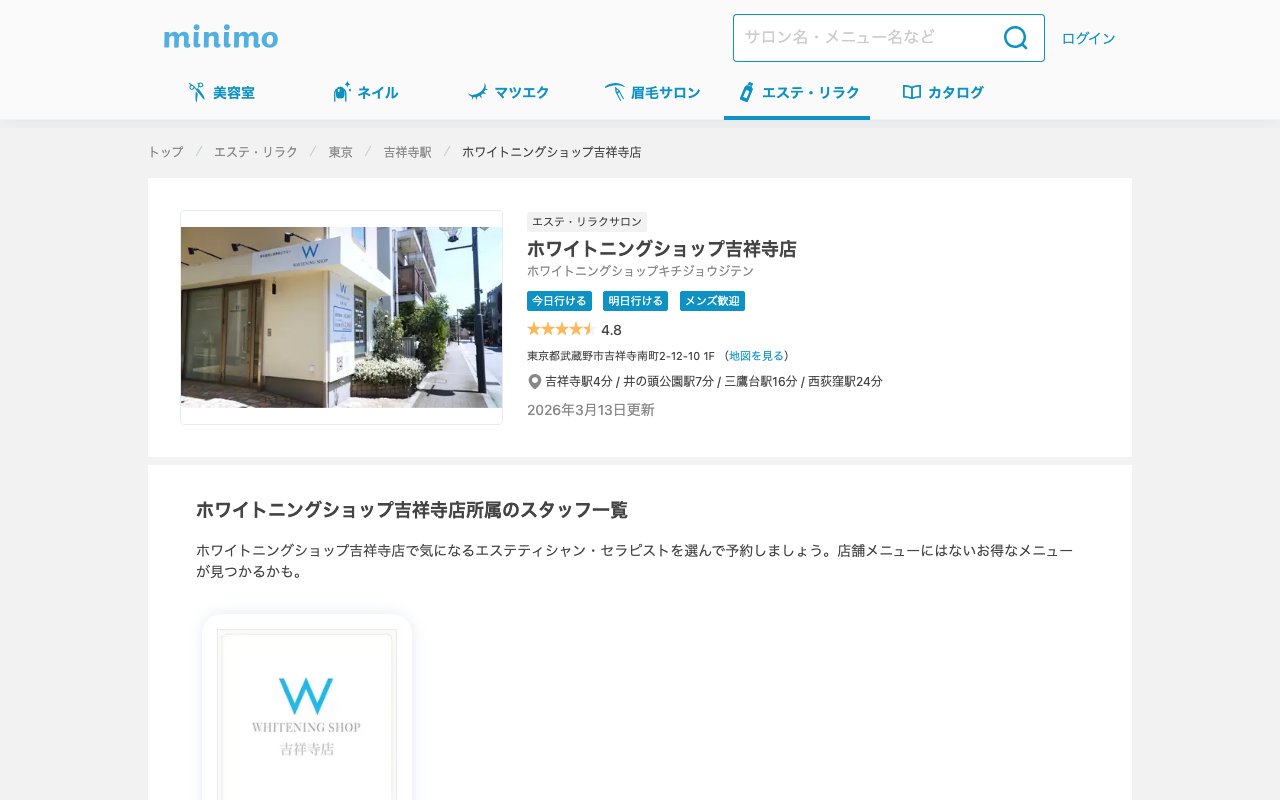Click the search magnifier icon
1280x800 pixels.
click(1015, 37)
